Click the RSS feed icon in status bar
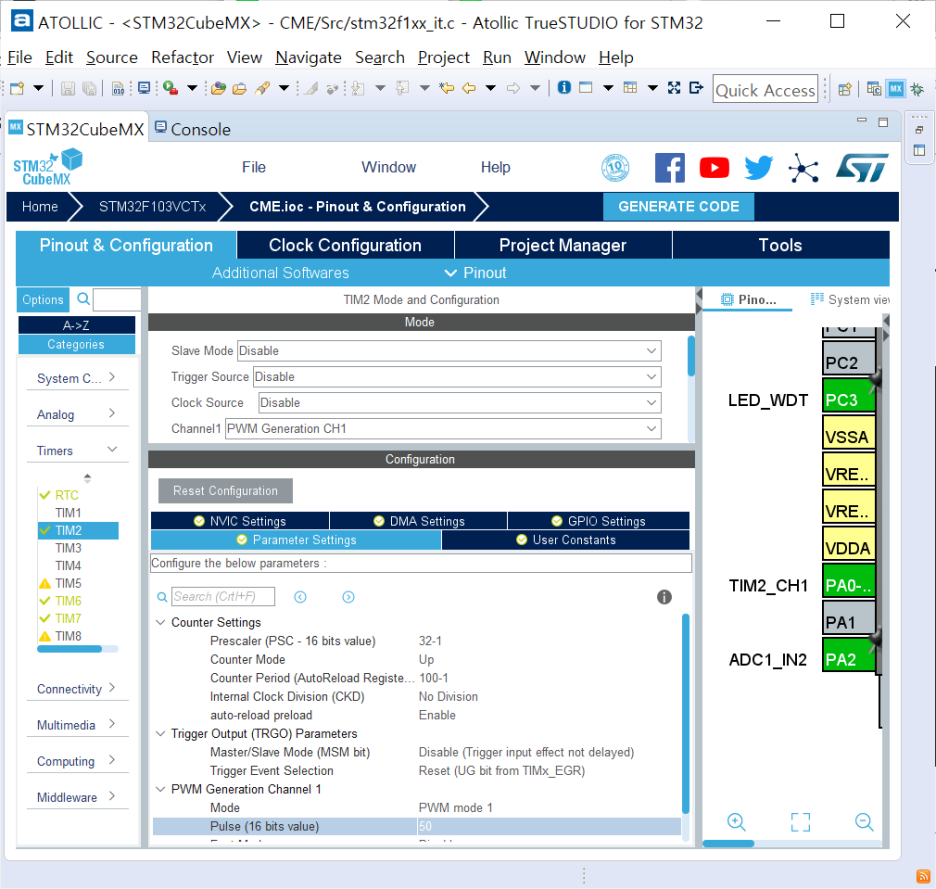This screenshot has width=936, height=889. coord(923,876)
